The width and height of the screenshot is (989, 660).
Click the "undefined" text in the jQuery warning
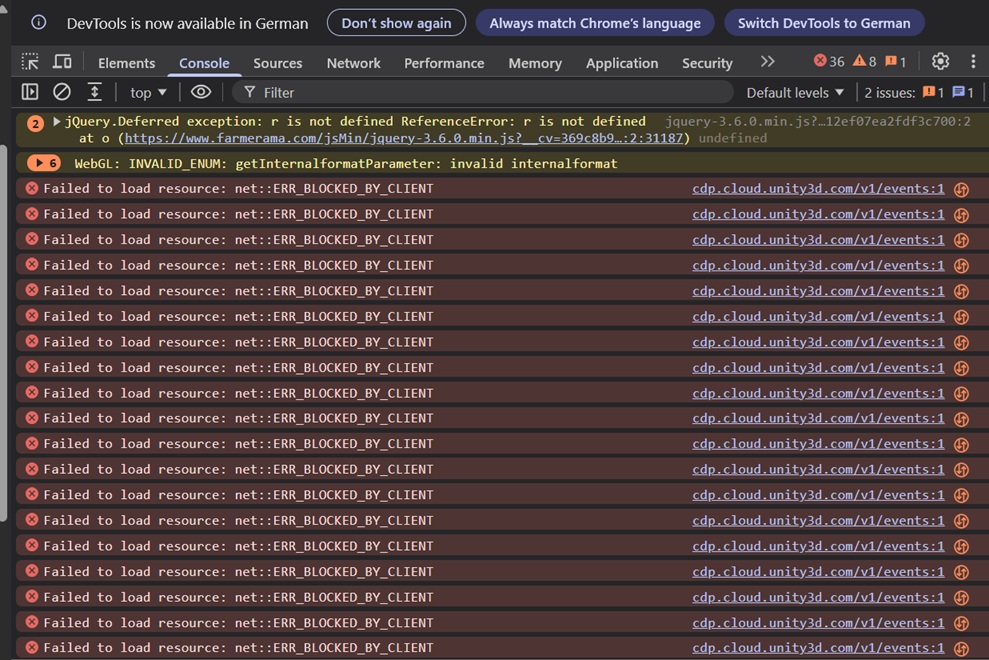point(732,138)
